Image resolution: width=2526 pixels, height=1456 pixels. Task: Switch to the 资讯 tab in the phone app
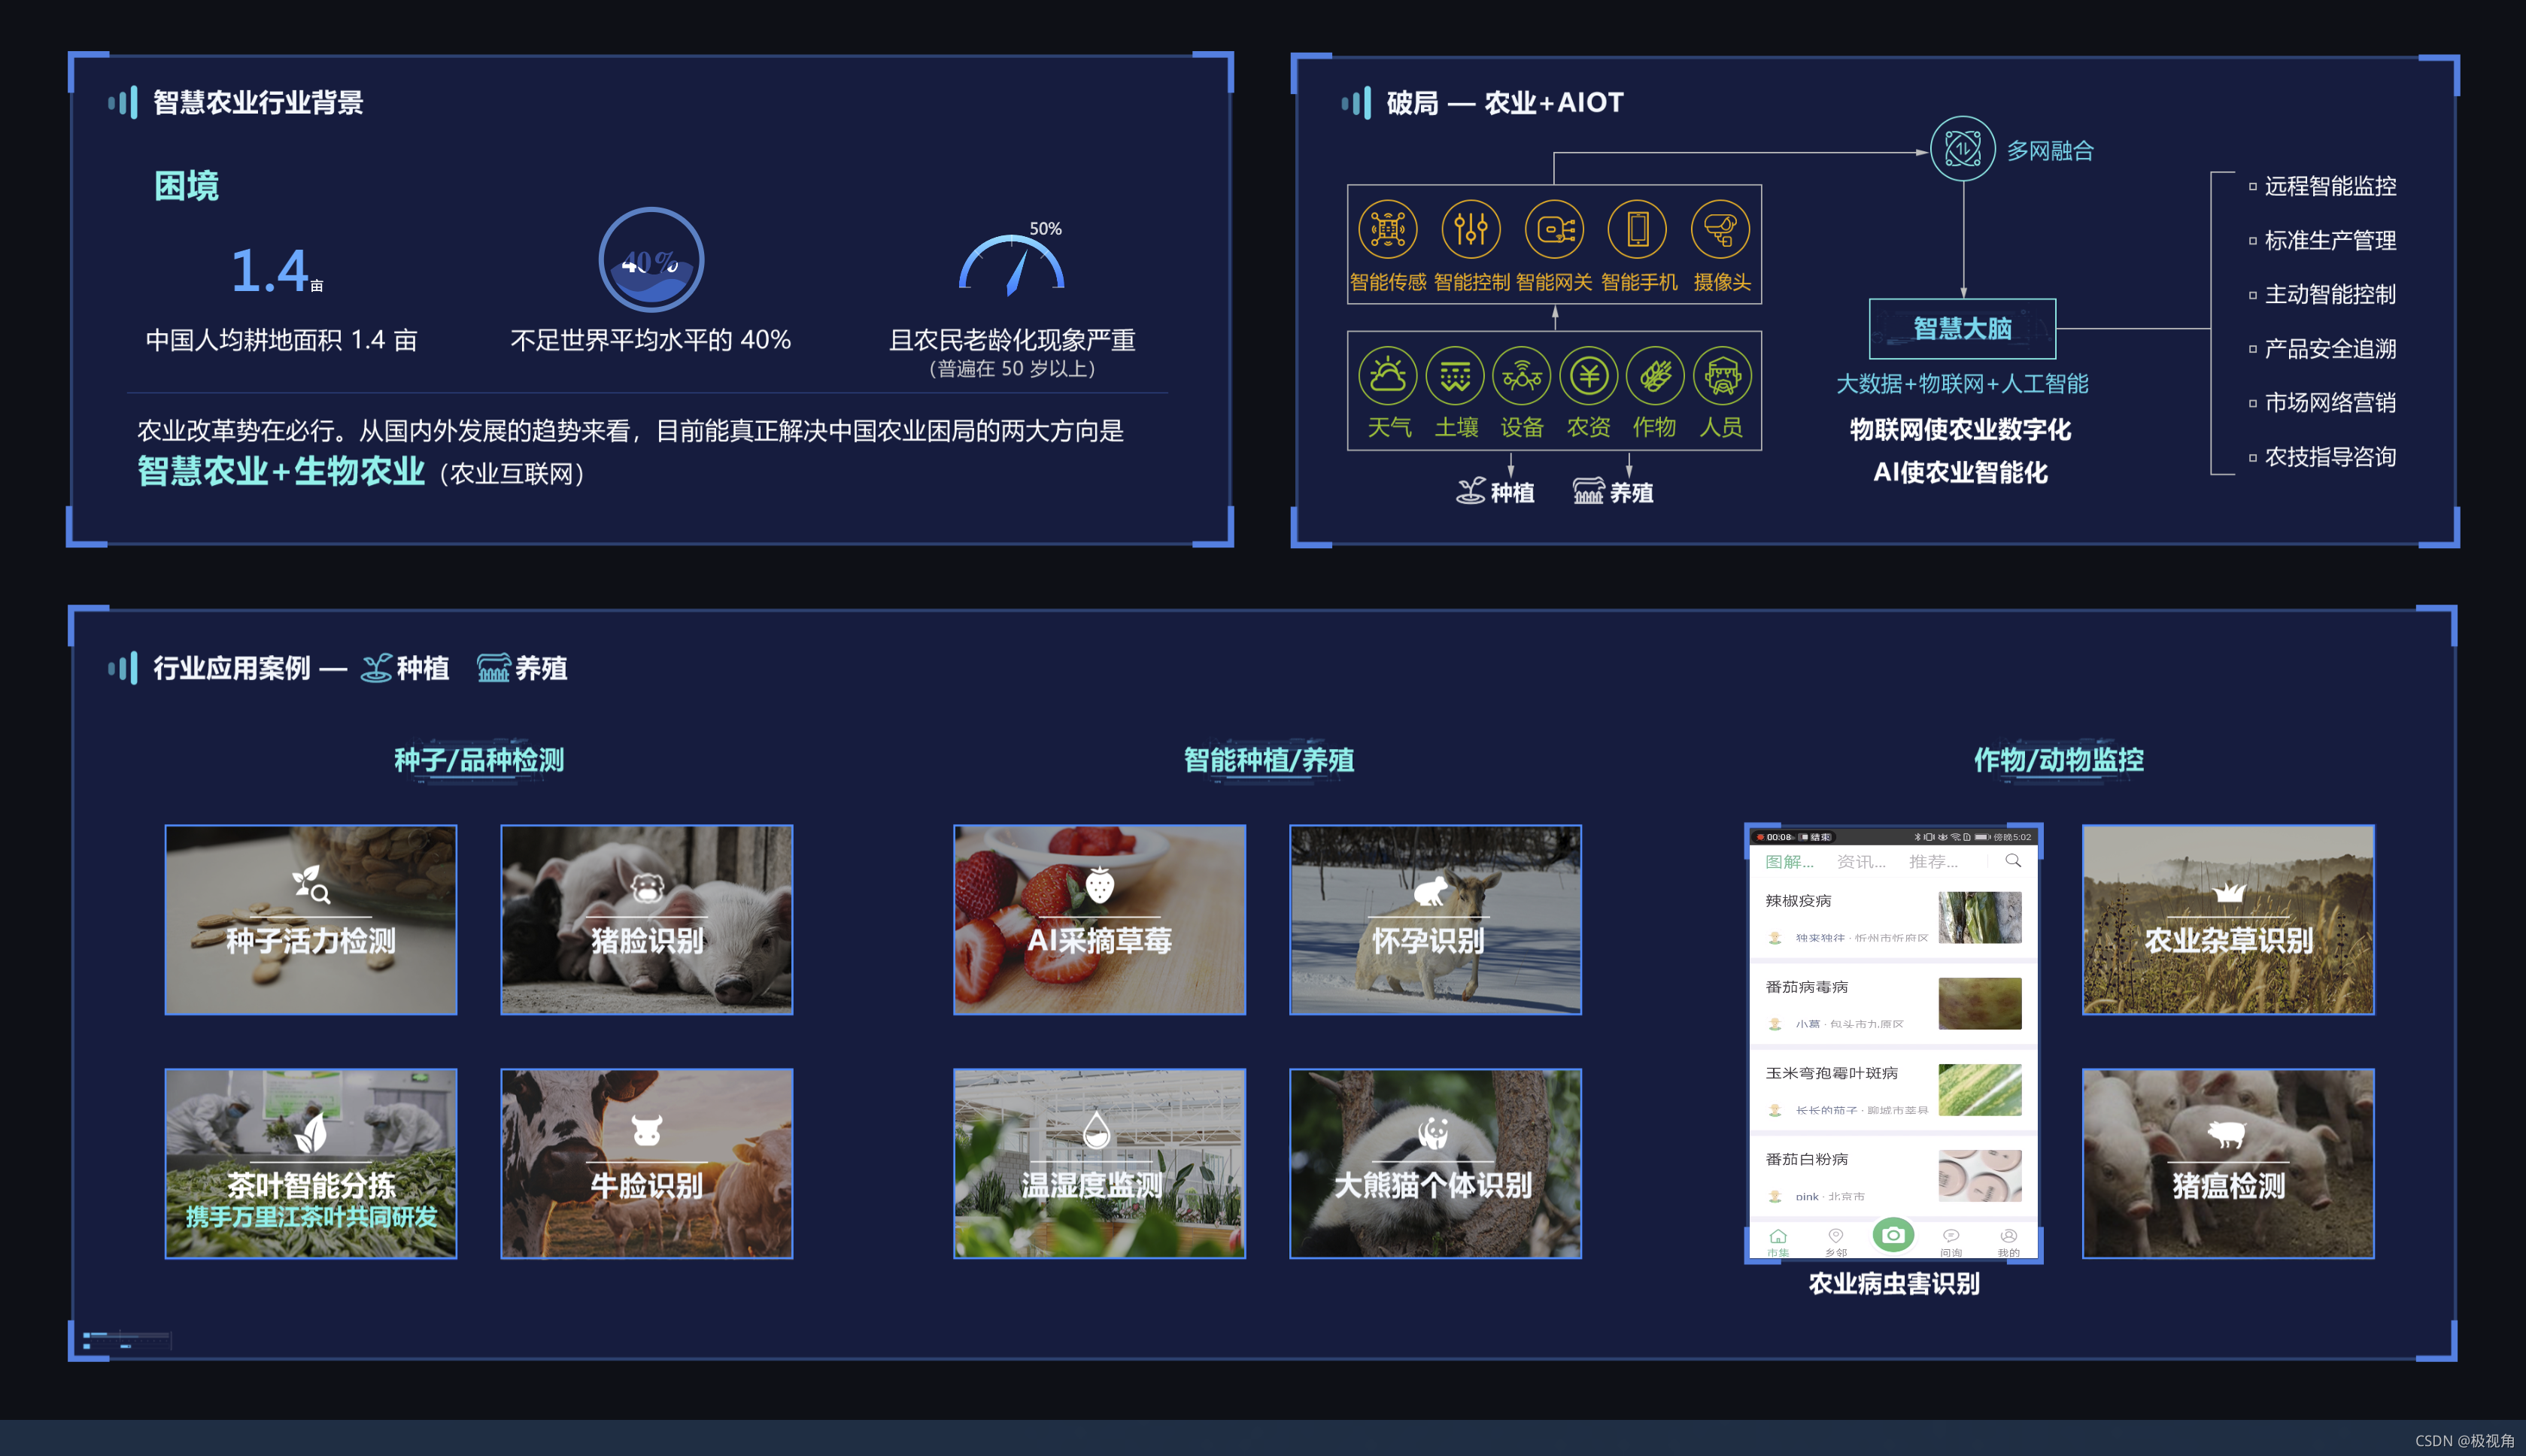point(1861,862)
